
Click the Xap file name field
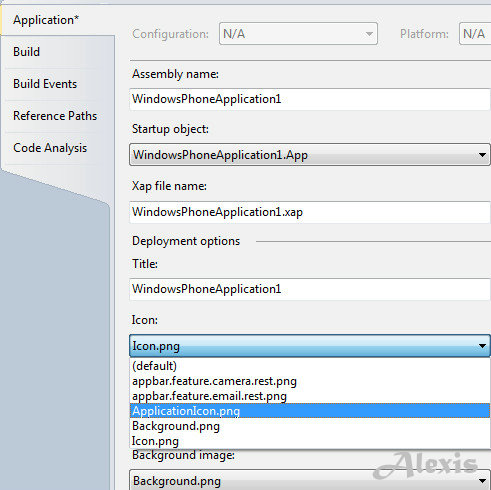point(310,212)
